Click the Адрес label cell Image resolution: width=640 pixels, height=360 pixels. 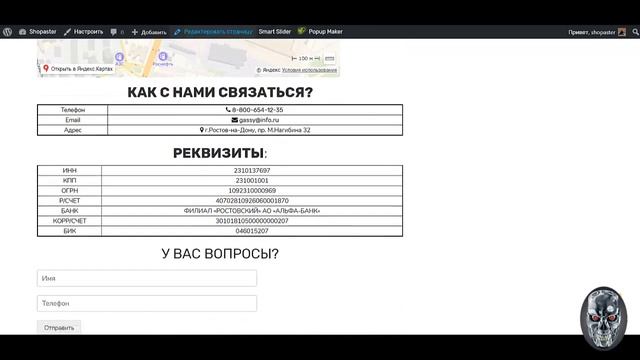[x=73, y=130]
